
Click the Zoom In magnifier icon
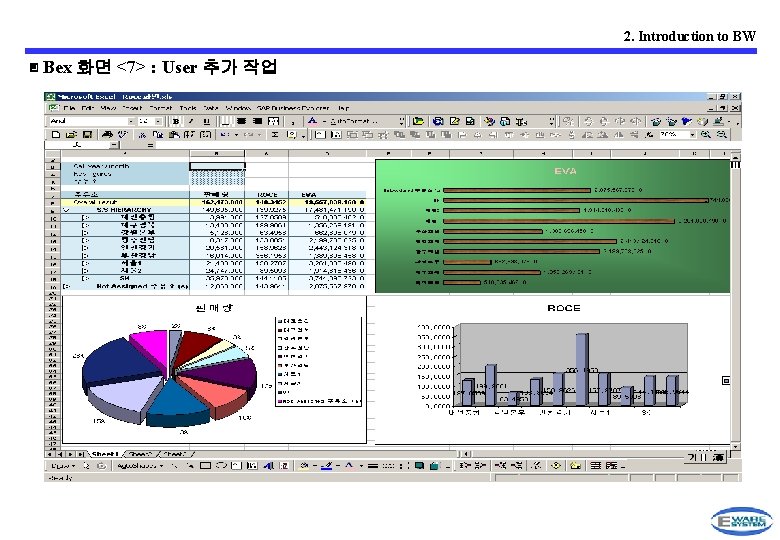[706, 134]
